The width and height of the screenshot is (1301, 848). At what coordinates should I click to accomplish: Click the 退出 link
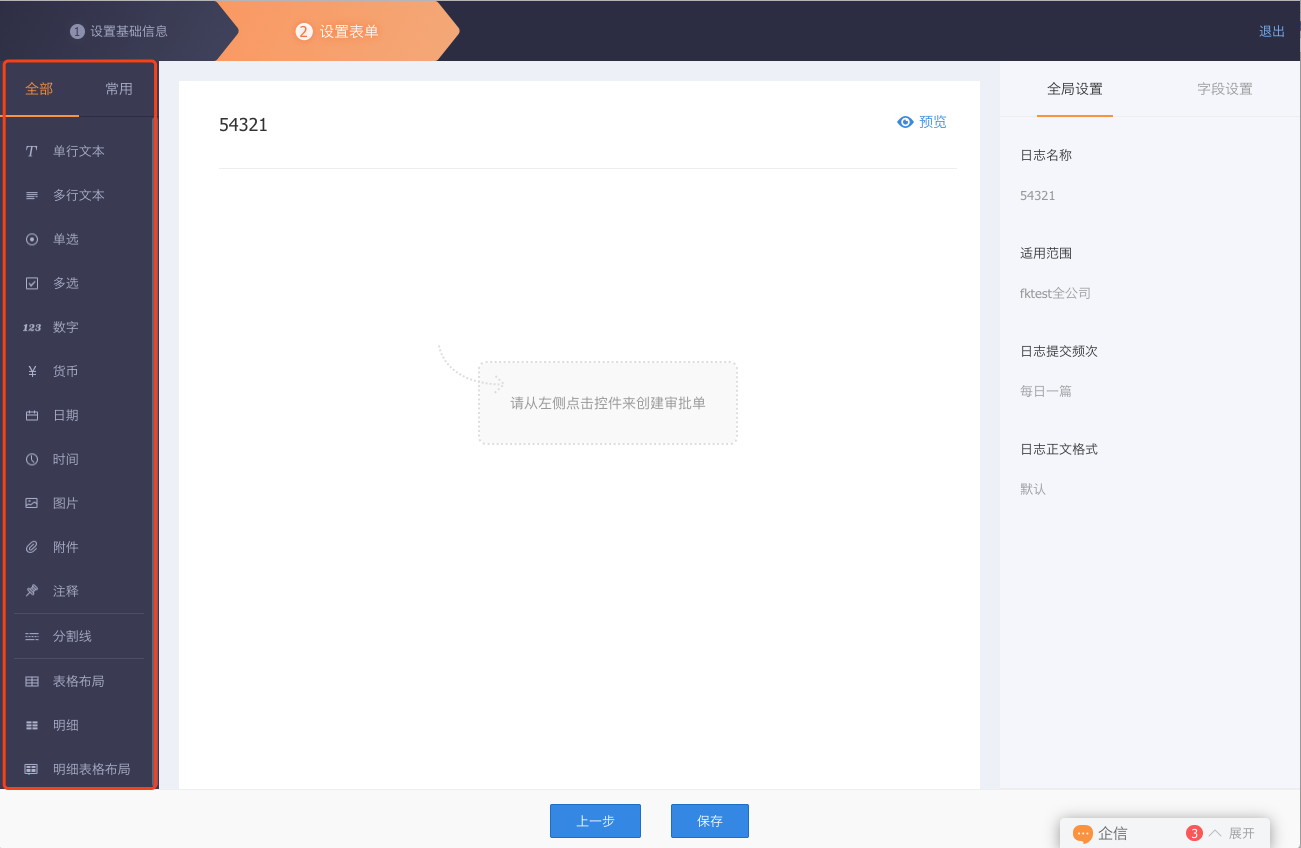(x=1272, y=31)
